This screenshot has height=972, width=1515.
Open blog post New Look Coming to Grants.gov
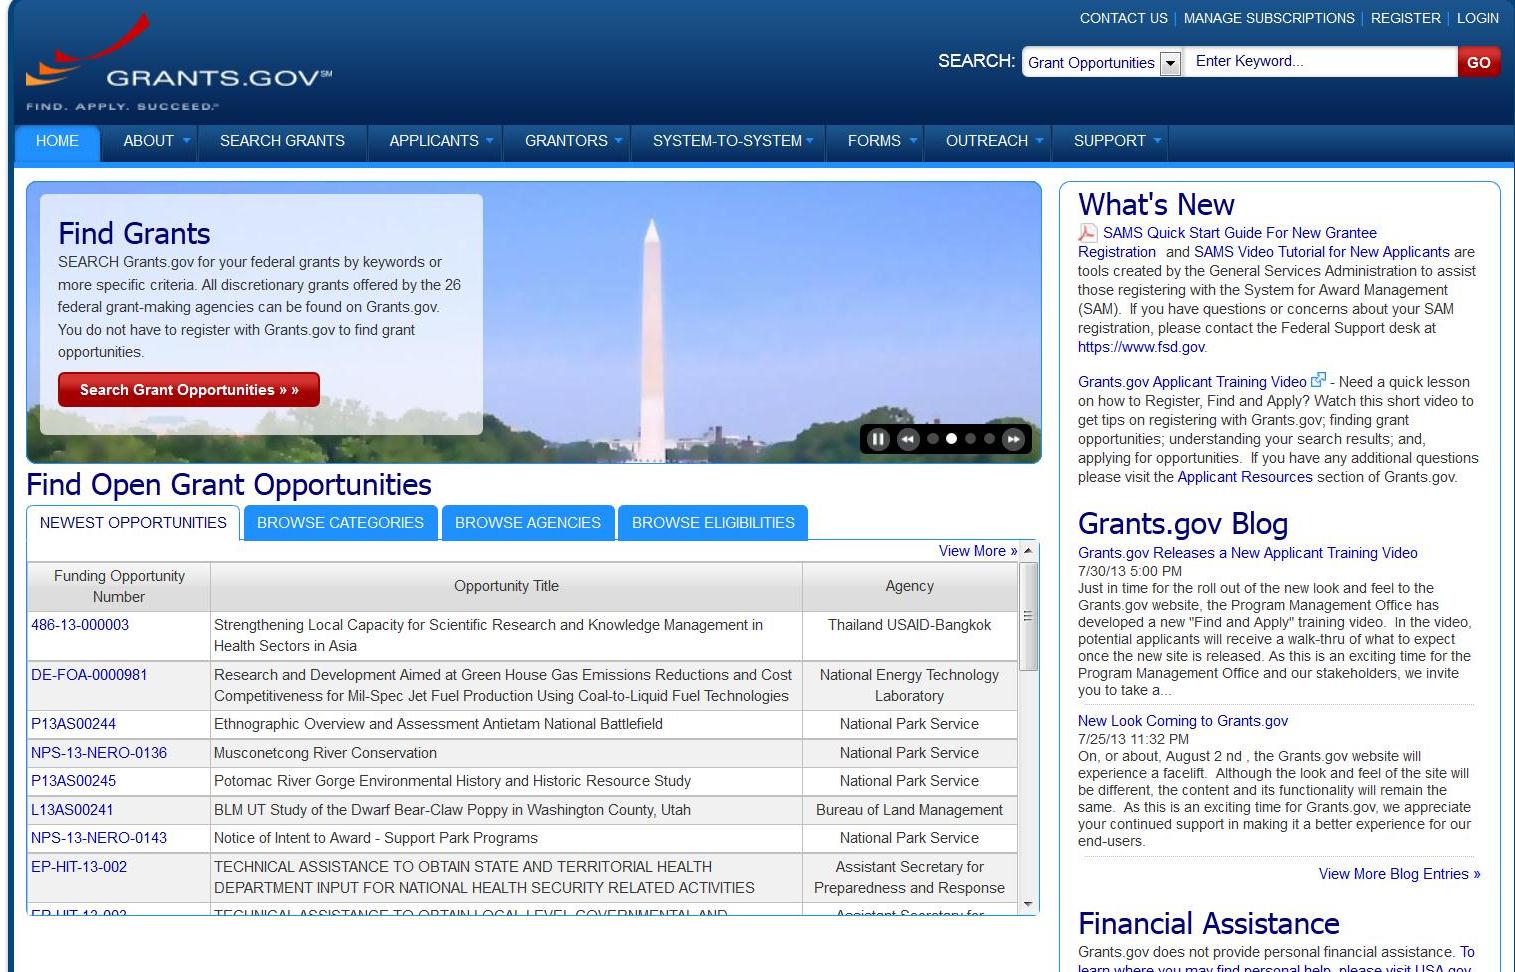coord(1183,721)
